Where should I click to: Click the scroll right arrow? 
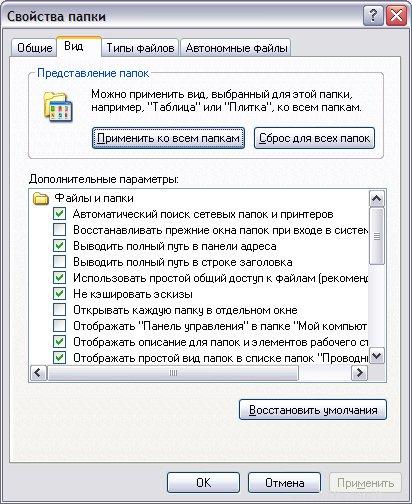coord(359,373)
